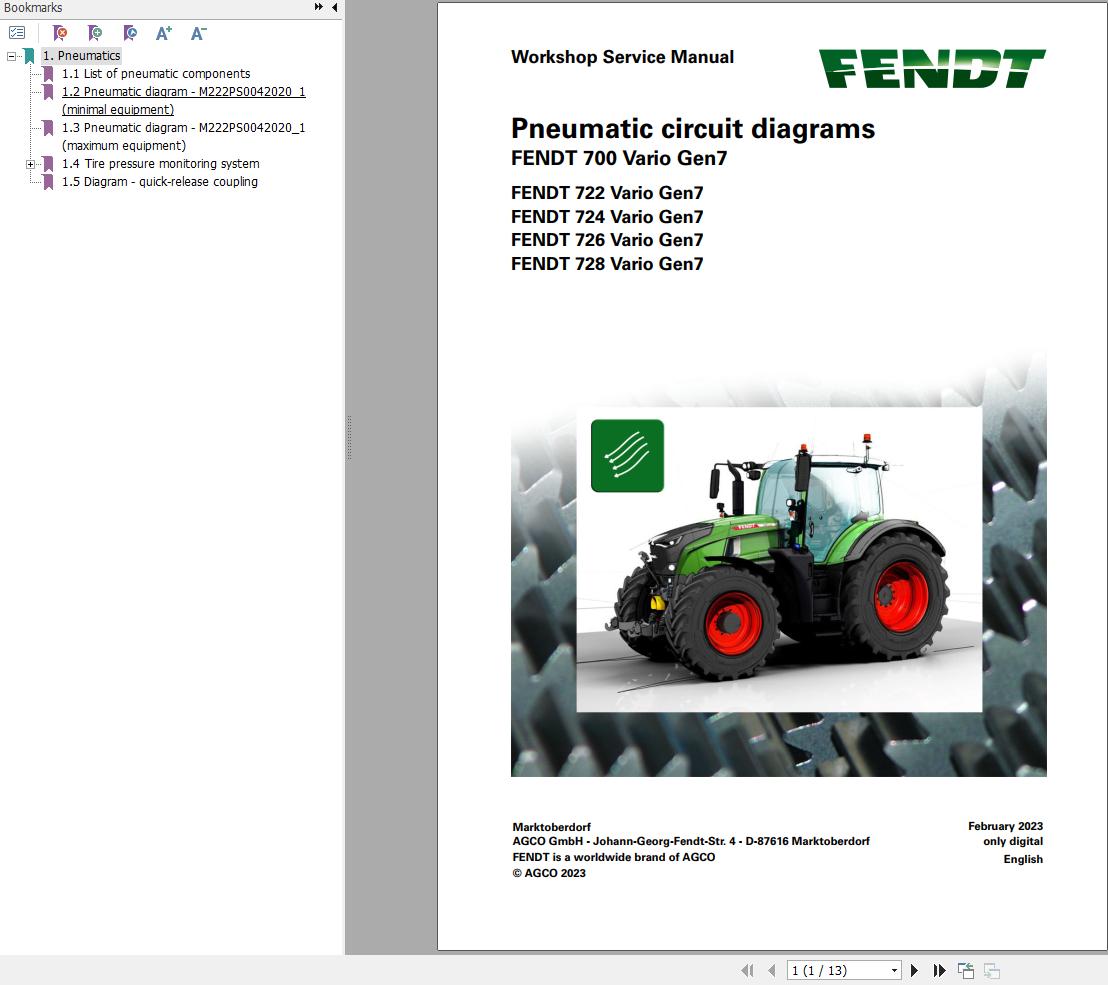Click the Marktoberdorf footer text
Viewport: 1108px width, 985px height.
click(551, 827)
